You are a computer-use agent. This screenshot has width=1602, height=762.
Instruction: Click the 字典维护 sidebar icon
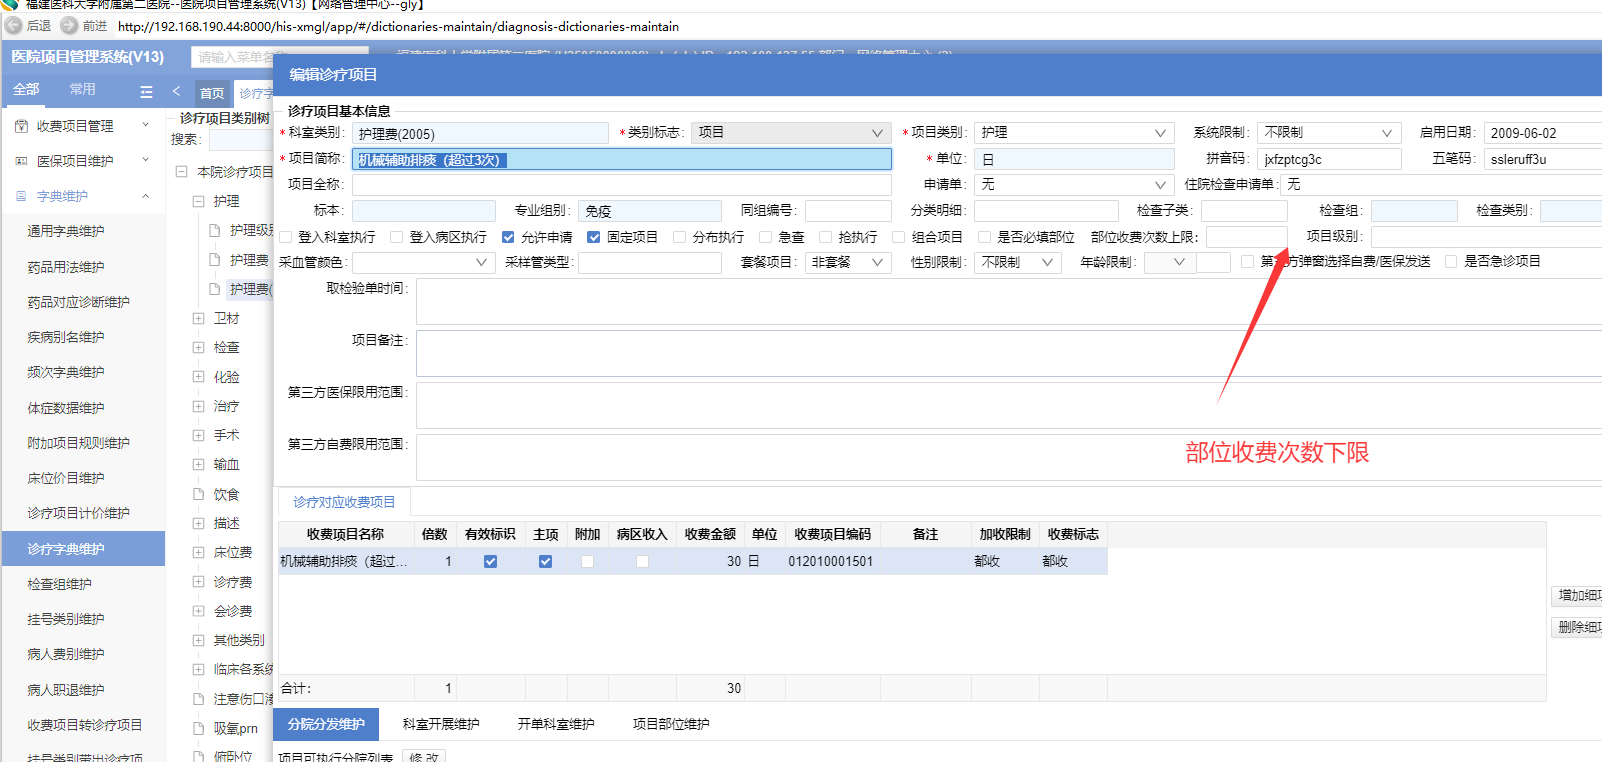pos(21,196)
